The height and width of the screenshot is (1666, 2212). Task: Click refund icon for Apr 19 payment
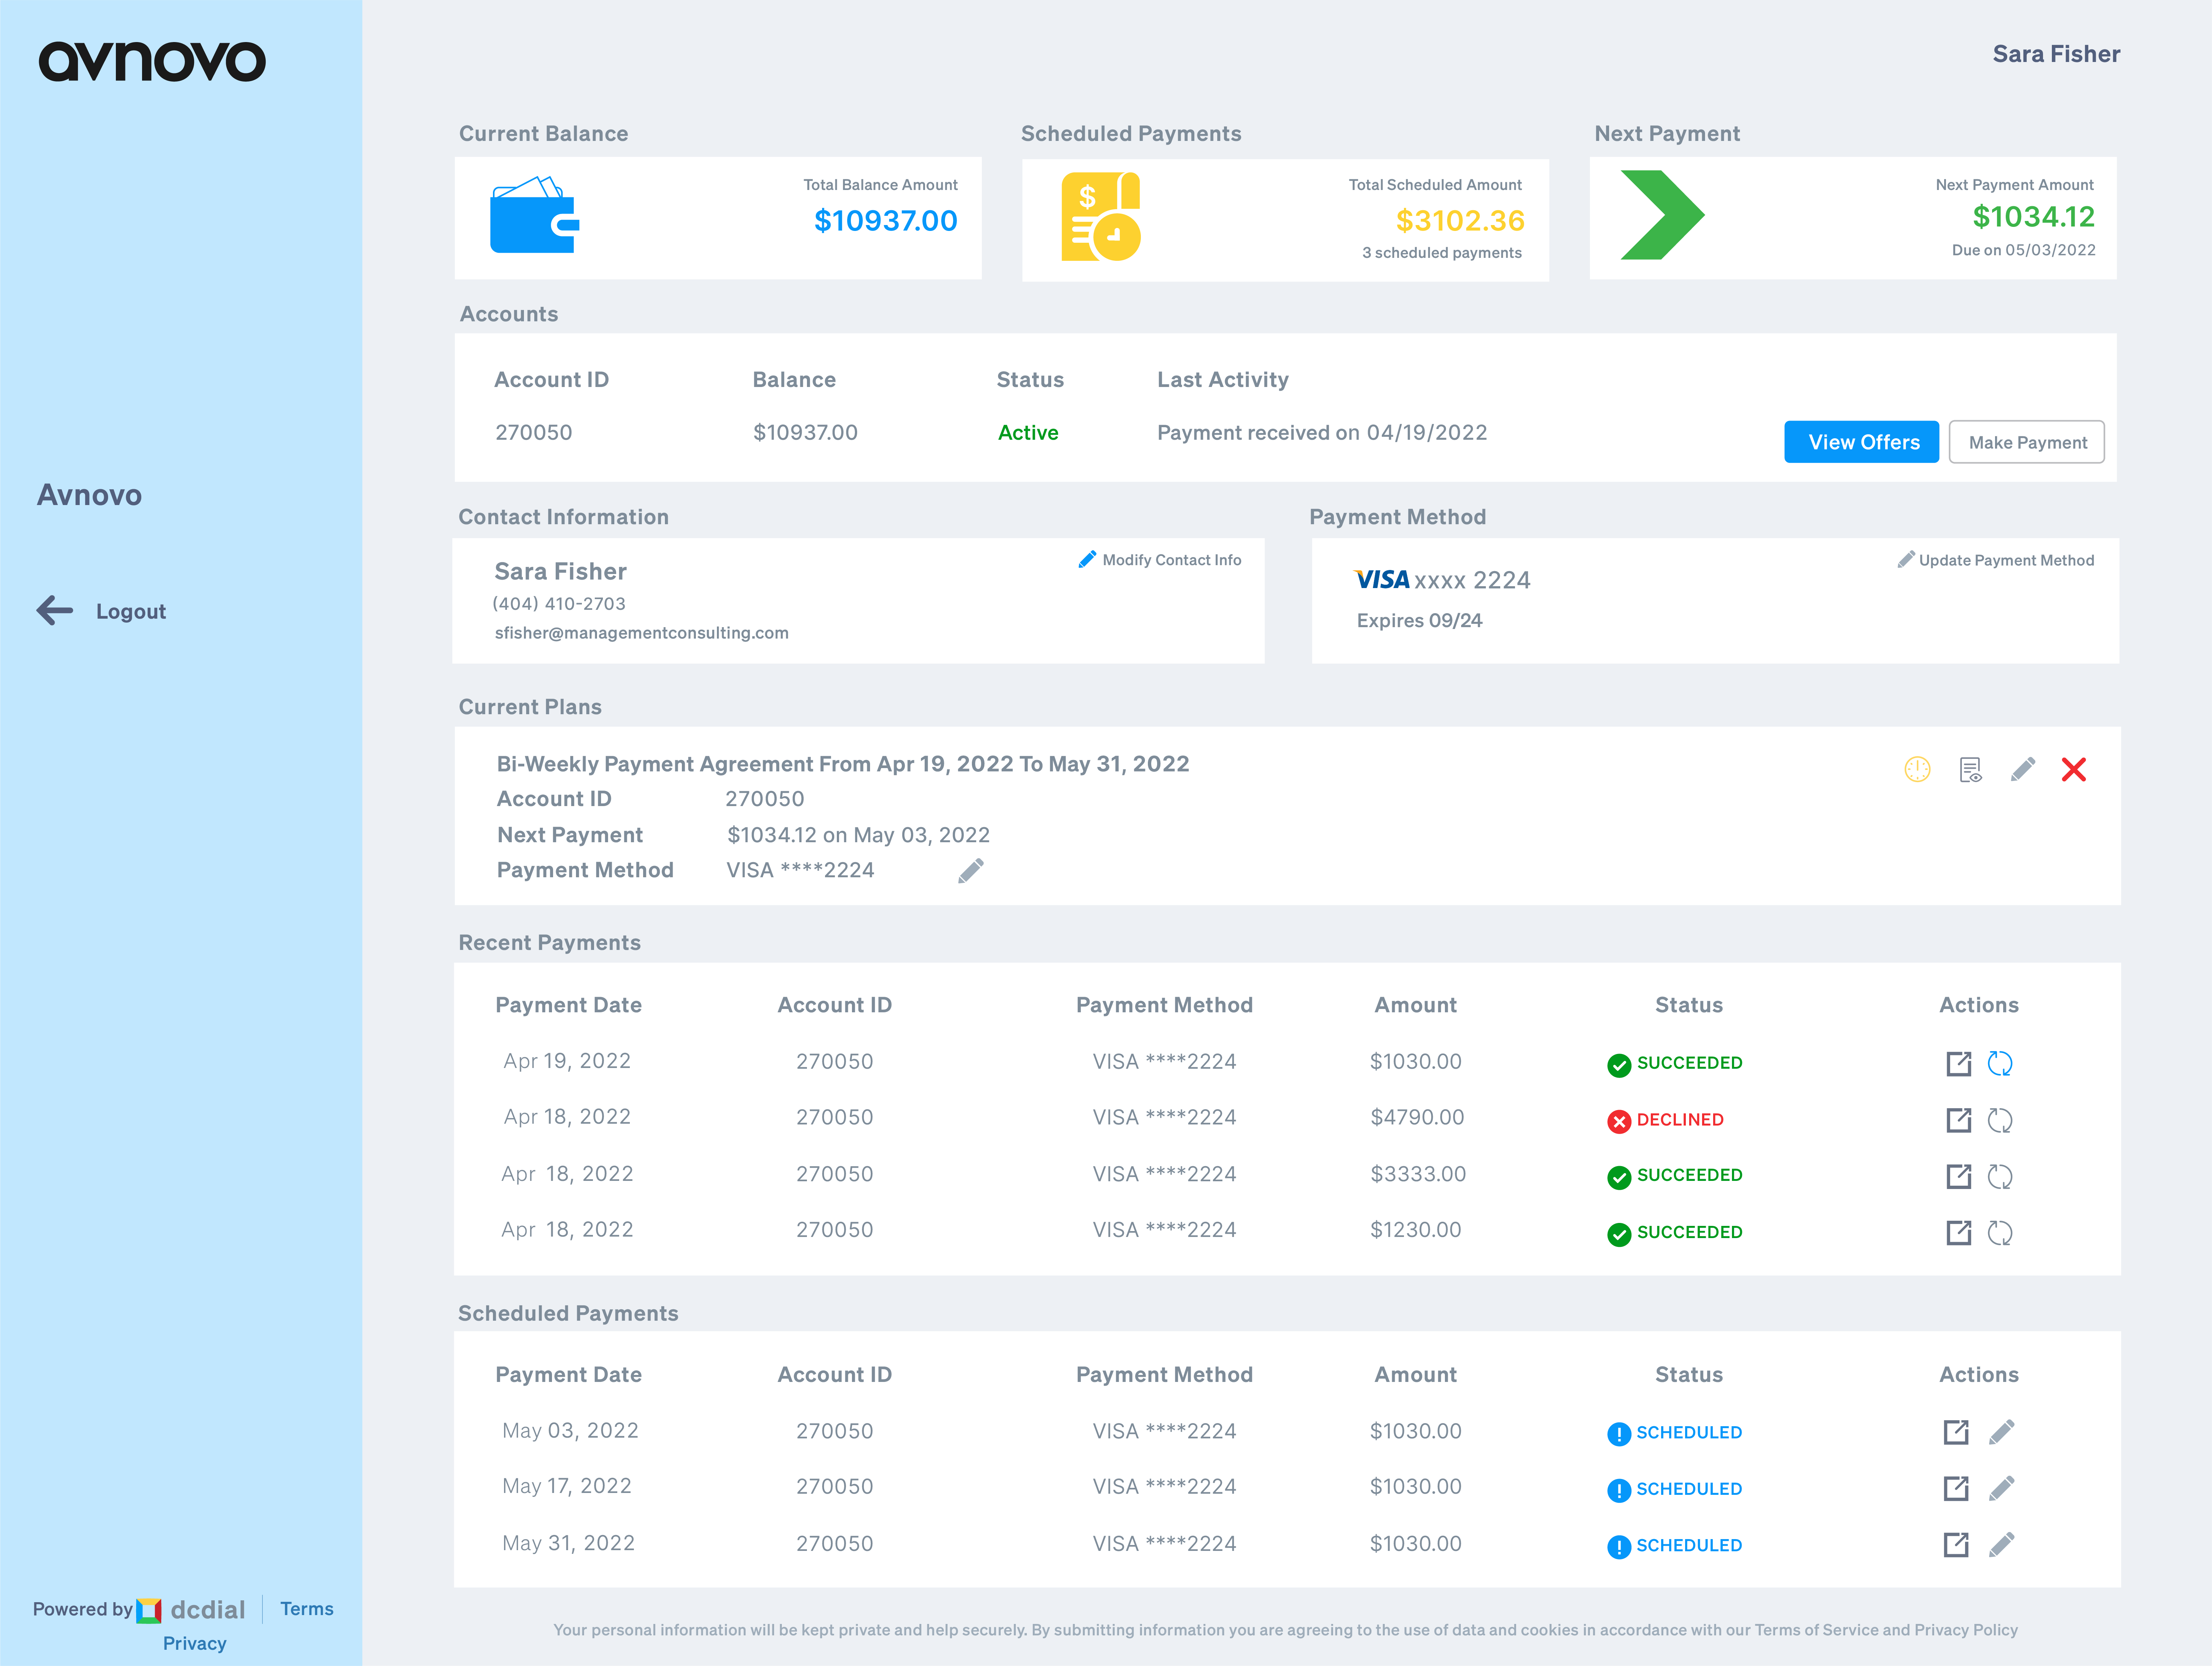tap(1999, 1063)
